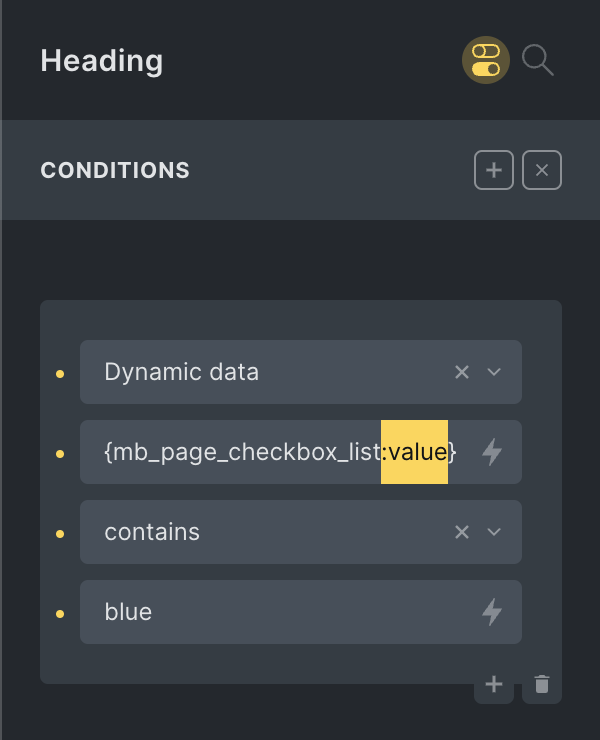The width and height of the screenshot is (600, 740).
Task: Clear the "contains" operator selection
Action: point(462,532)
